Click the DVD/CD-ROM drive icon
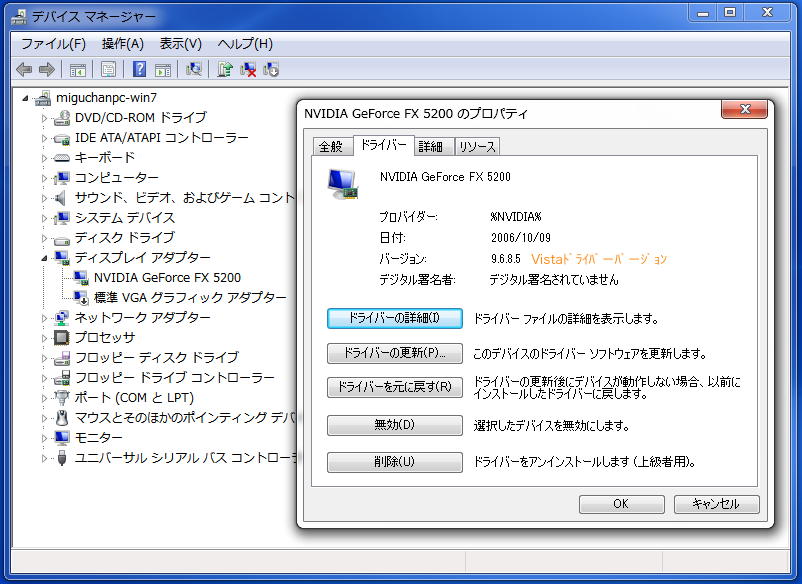This screenshot has width=802, height=584. 62,118
